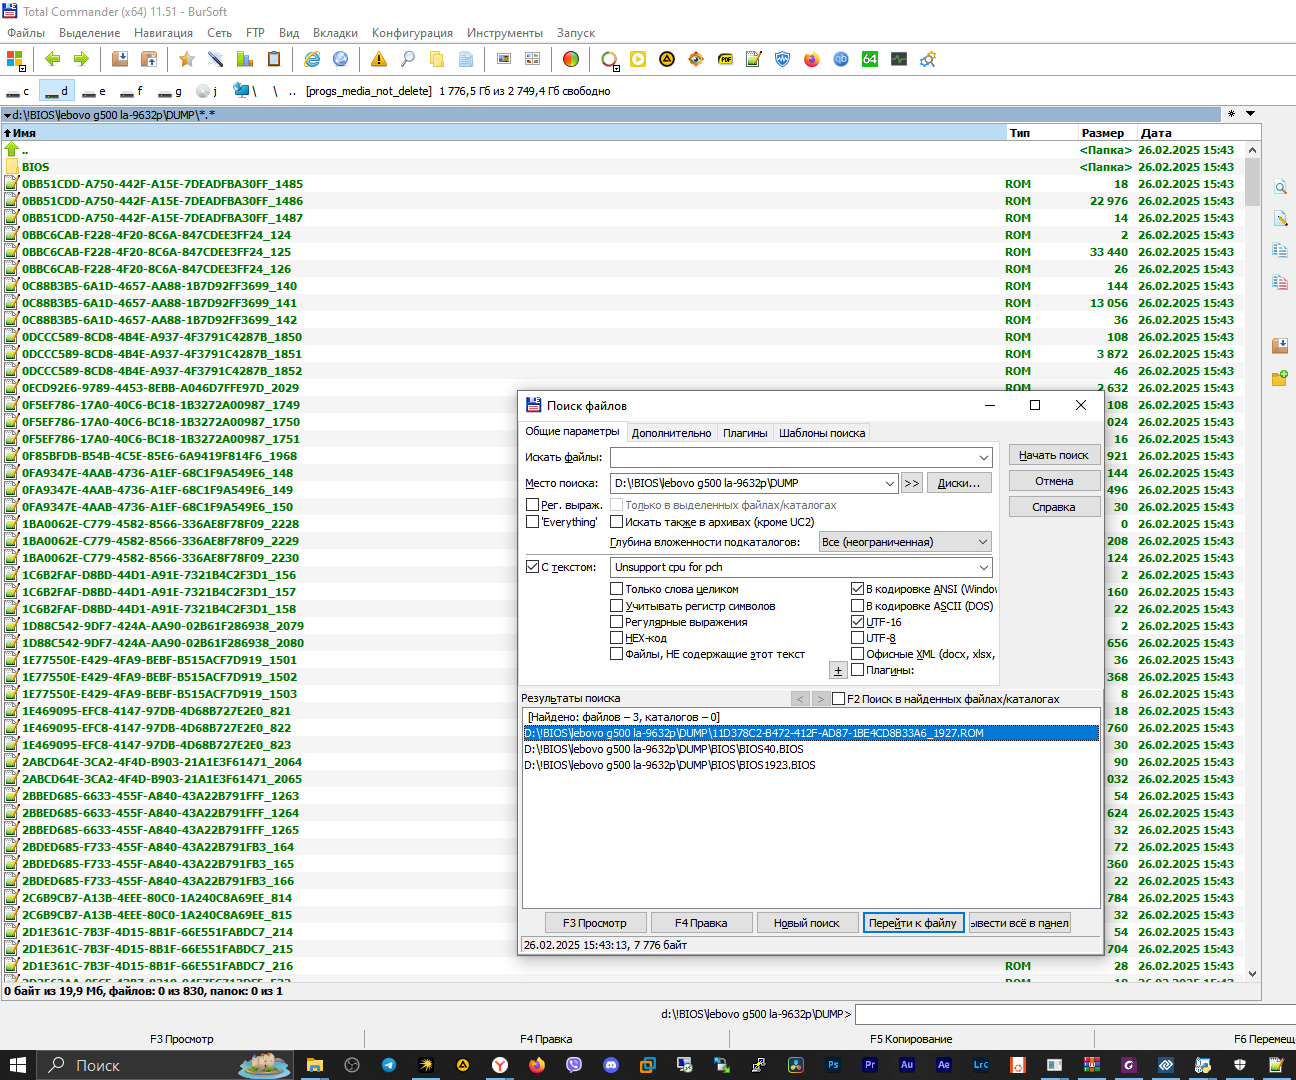1296x1080 pixels.
Task: Click the notepad with pencil toolbar icon
Action: tap(754, 59)
